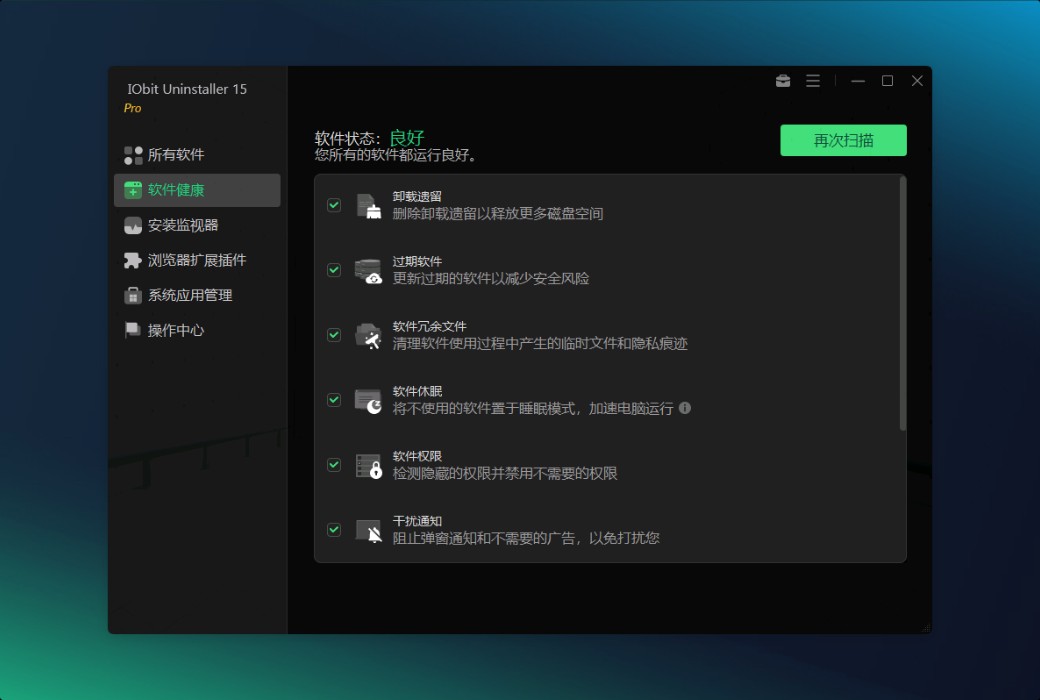Viewport: 1040px width, 700px height.
Task: Minimize the IObit Uninstaller window
Action: point(858,81)
